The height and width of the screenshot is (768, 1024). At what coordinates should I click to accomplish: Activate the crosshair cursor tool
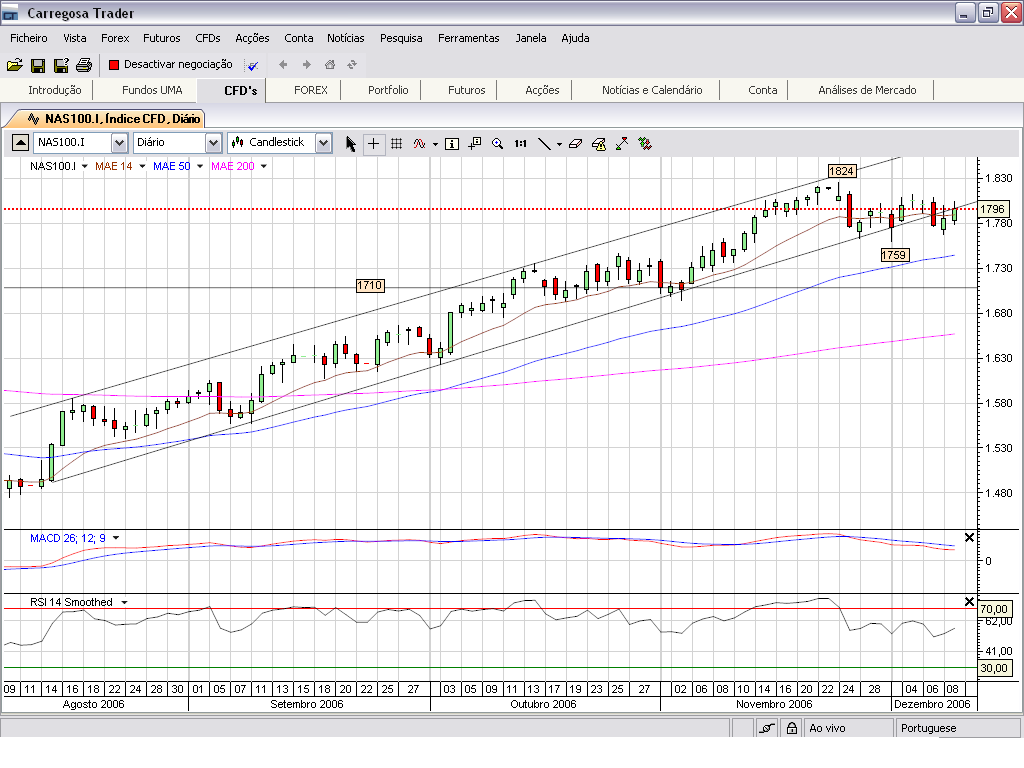coord(374,144)
